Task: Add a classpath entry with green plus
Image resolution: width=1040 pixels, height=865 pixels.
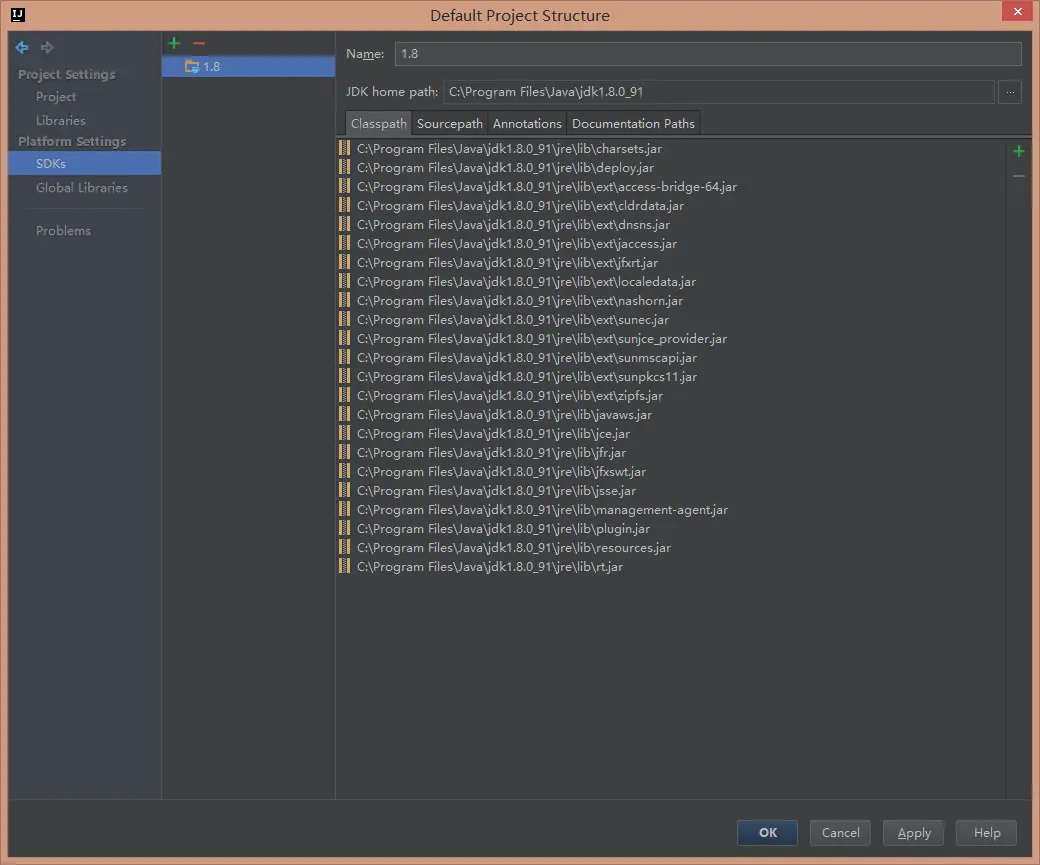Action: tap(1019, 151)
